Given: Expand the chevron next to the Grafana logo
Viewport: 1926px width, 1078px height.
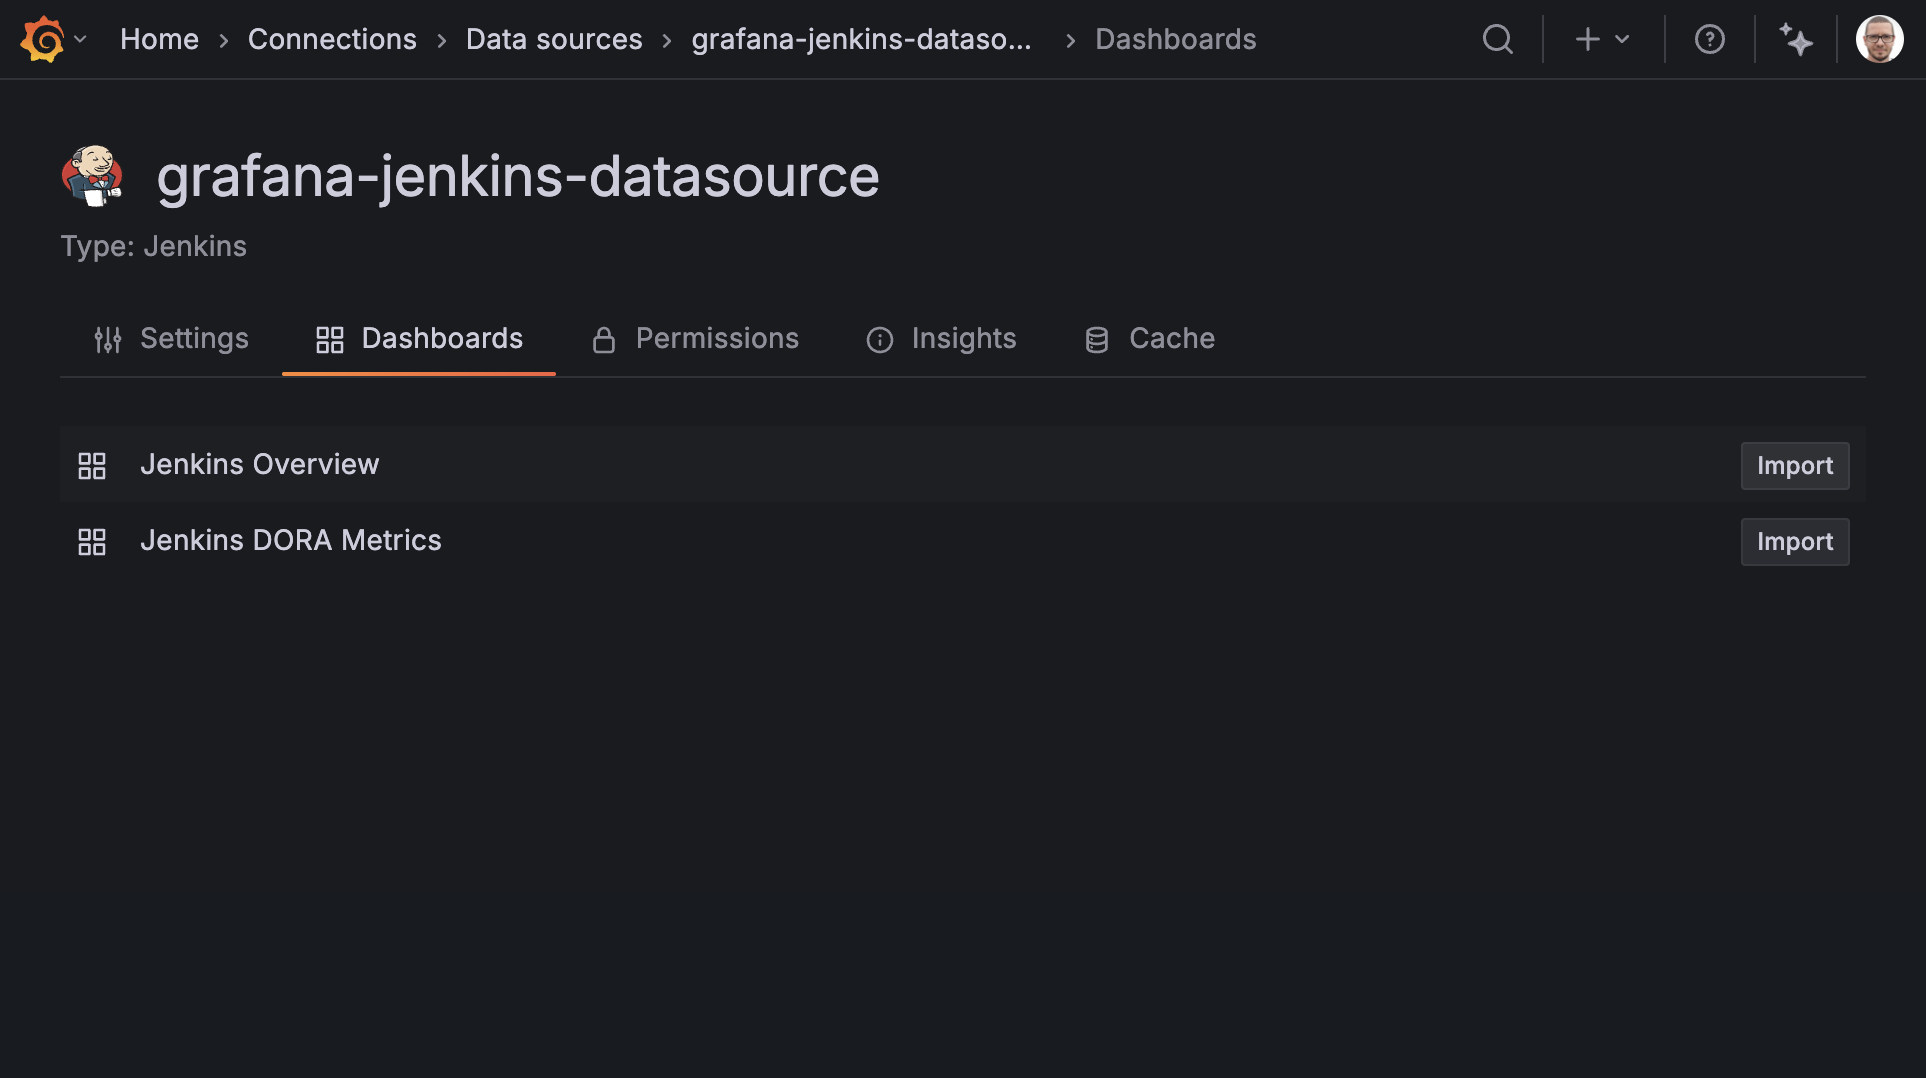Looking at the screenshot, I should [82, 40].
